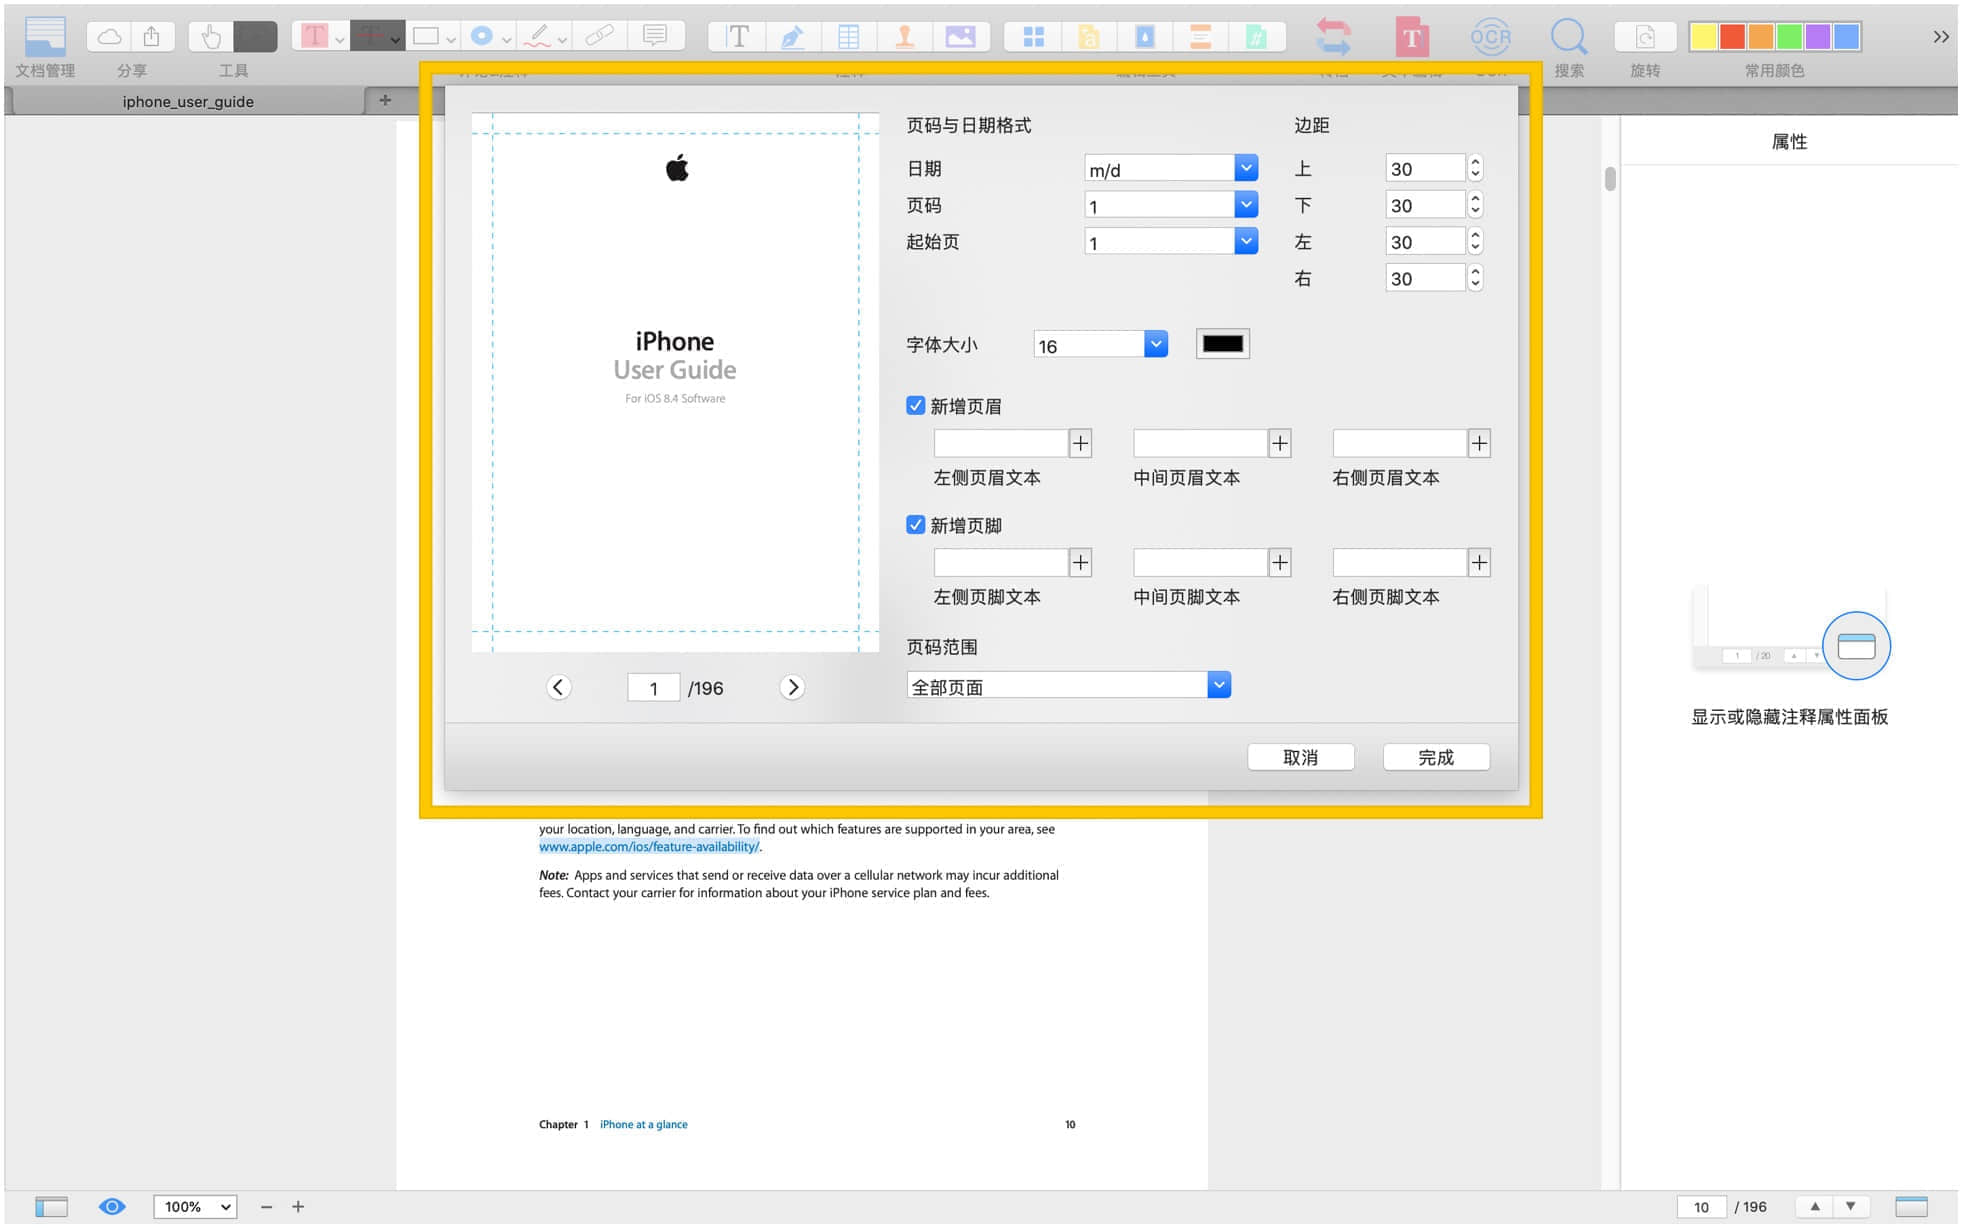The width and height of the screenshot is (1962, 1228).
Task: Open the 文档管理 document manager icon
Action: pos(45,36)
